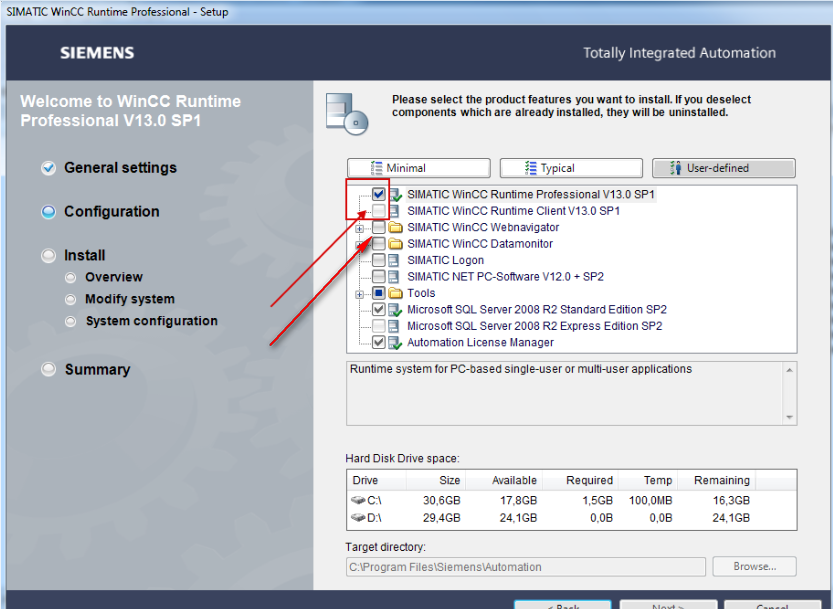Click the SIMATIC NET PC-Software component icon
The width and height of the screenshot is (833, 609).
(394, 277)
